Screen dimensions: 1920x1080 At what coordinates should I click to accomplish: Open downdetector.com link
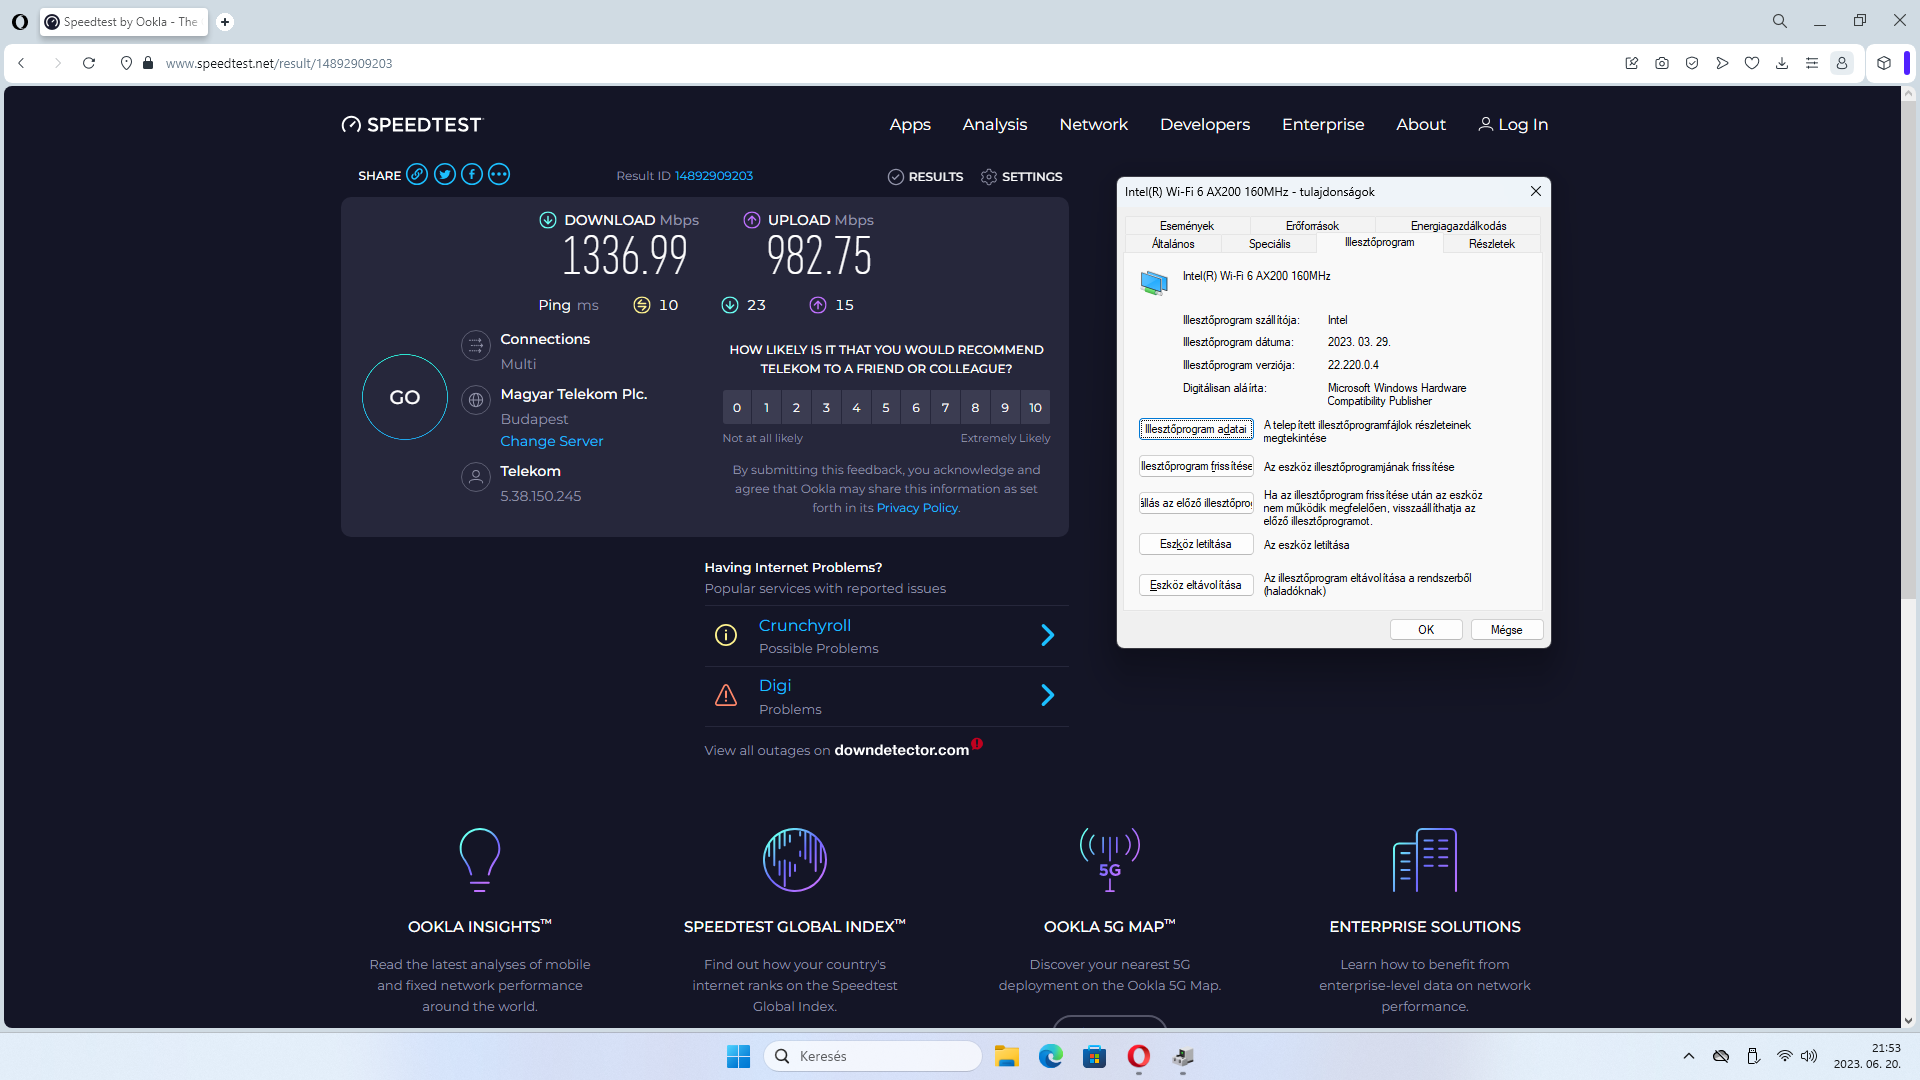click(901, 750)
